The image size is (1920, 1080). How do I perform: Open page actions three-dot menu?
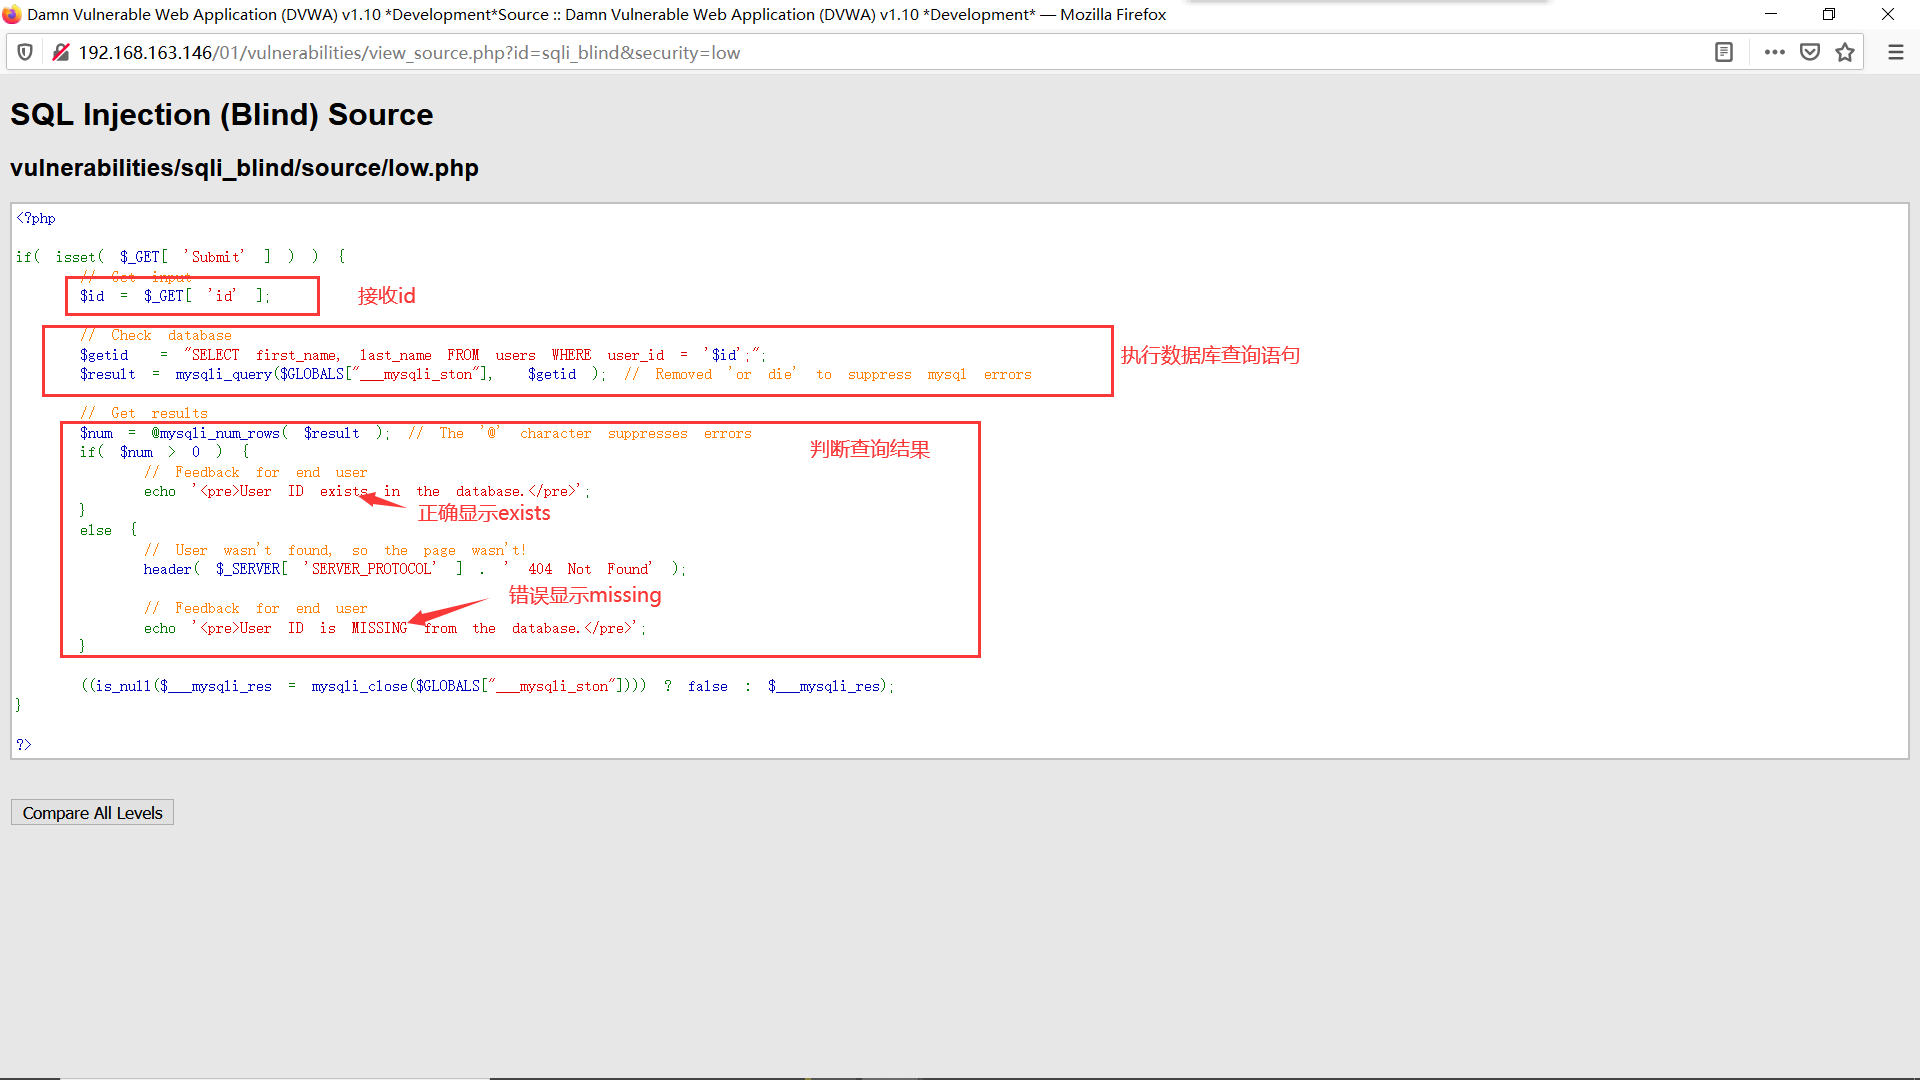1775,52
